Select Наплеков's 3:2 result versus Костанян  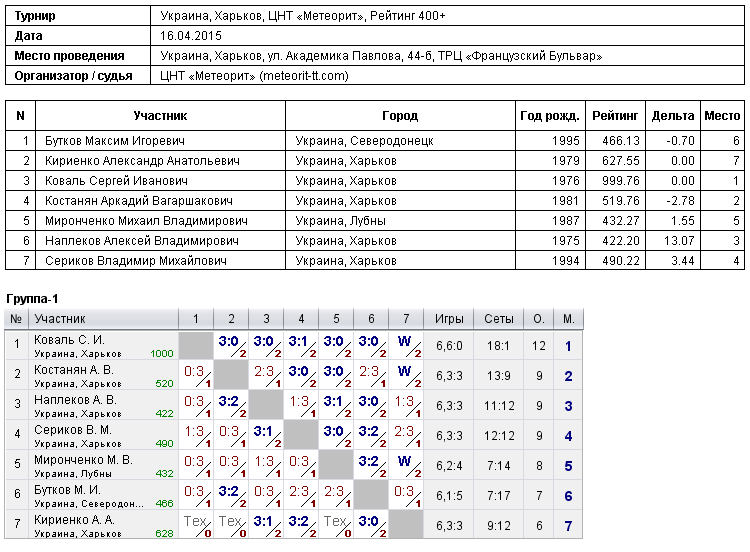pos(232,406)
